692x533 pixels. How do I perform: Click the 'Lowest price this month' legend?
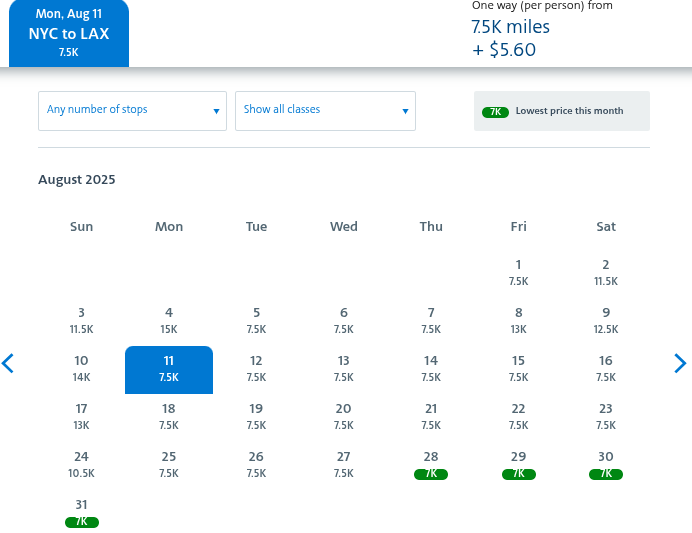pyautogui.click(x=561, y=111)
